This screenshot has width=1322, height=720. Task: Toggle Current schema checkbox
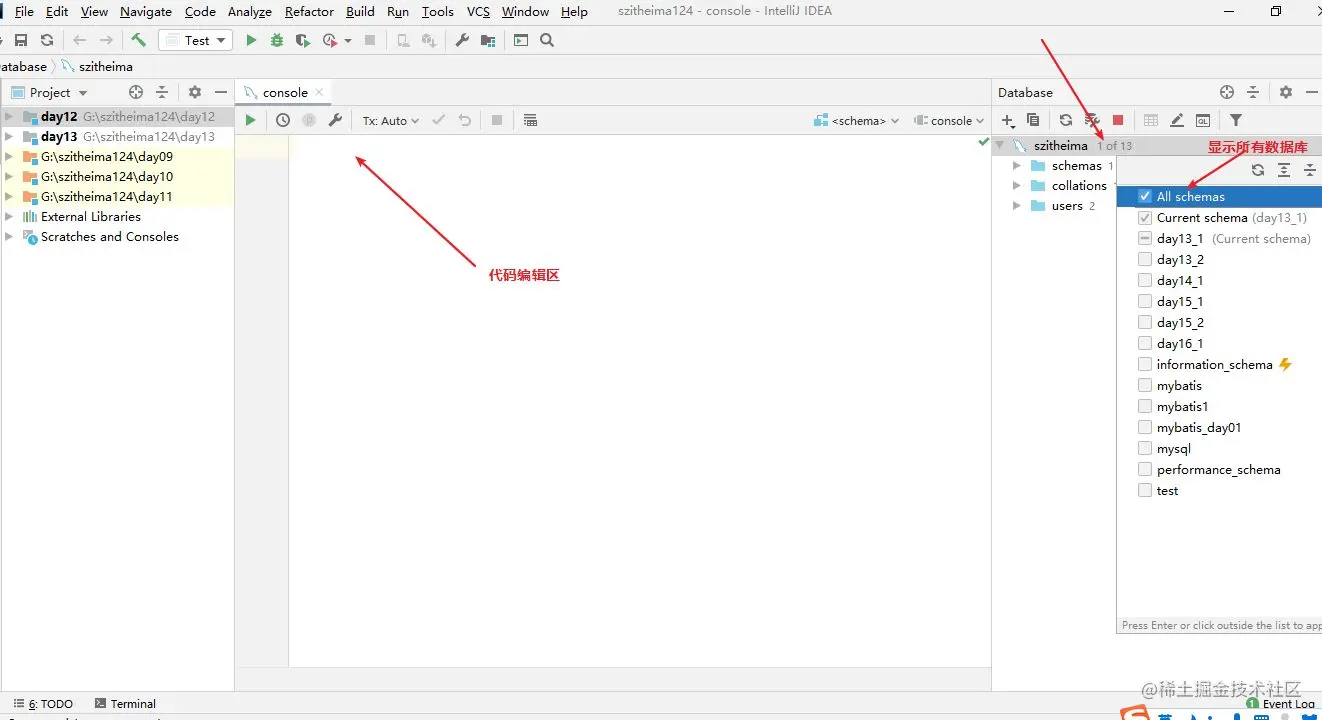[1145, 218]
